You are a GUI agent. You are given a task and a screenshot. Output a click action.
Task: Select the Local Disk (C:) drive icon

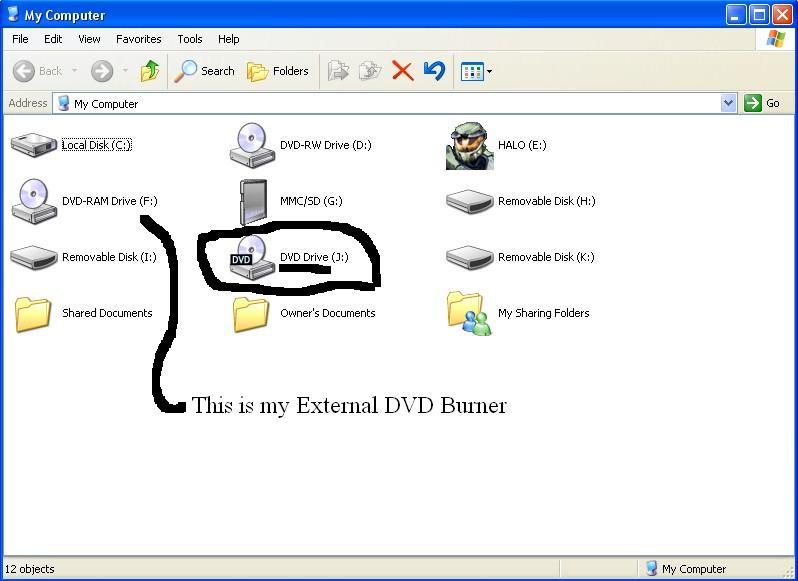(x=34, y=145)
